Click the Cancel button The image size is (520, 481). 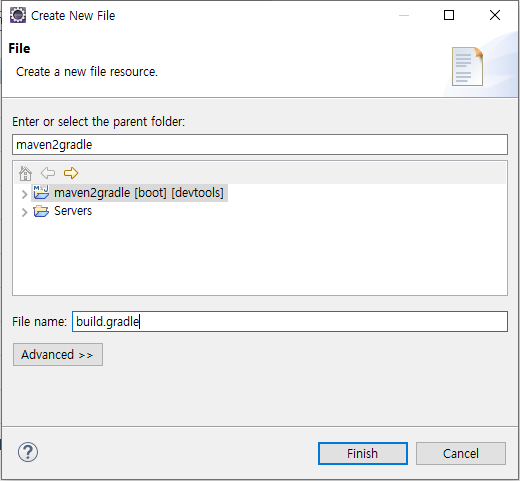(461, 453)
